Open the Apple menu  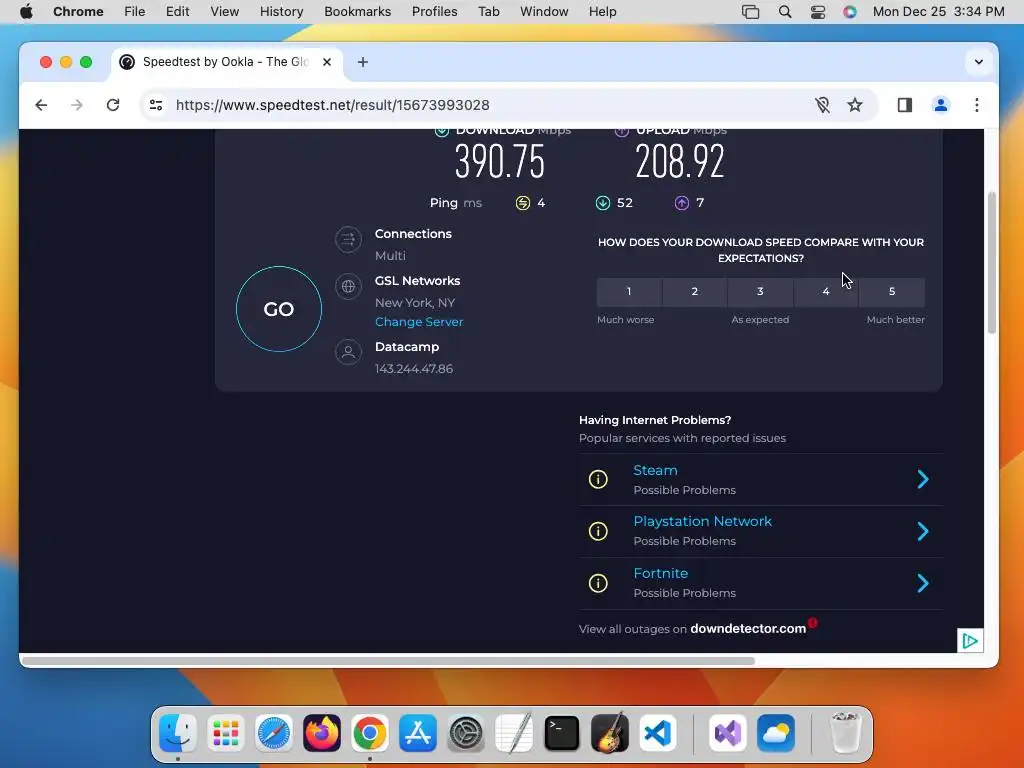pyautogui.click(x=26, y=12)
